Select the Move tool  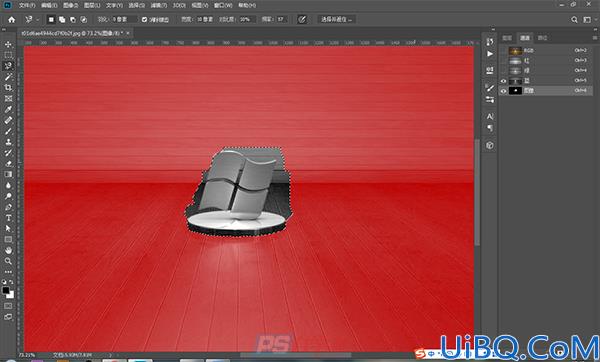click(x=8, y=44)
